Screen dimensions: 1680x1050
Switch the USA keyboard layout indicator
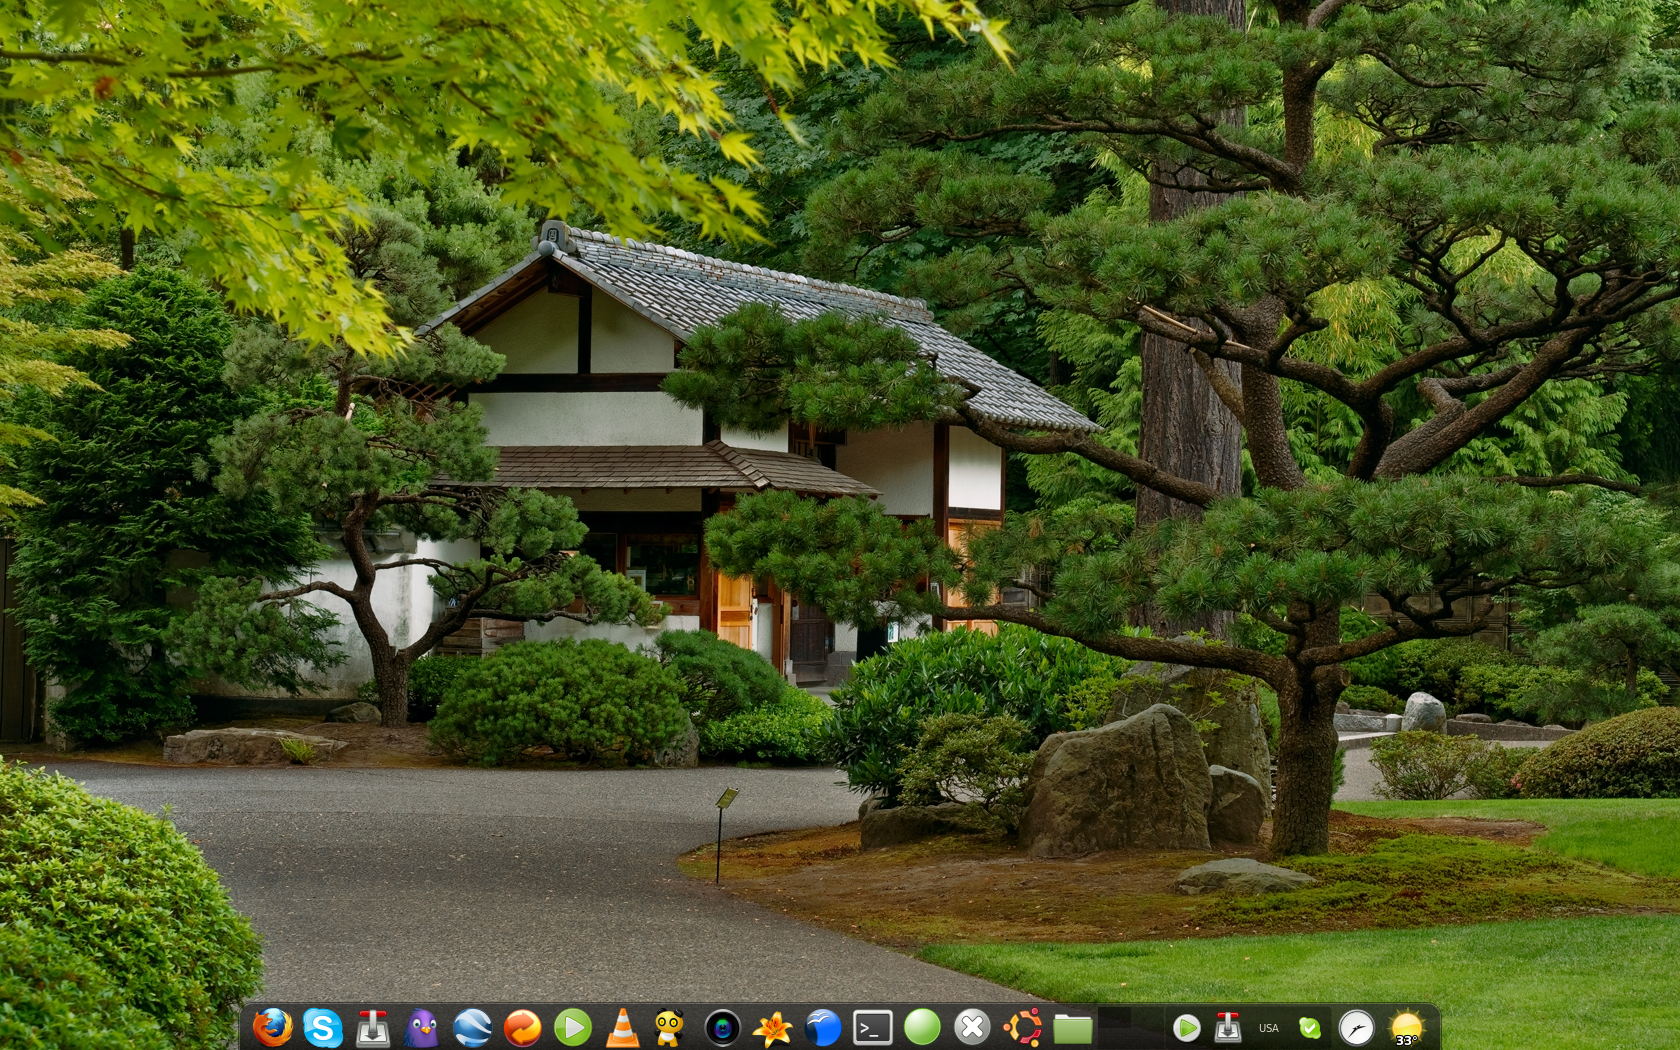coord(1269,1027)
